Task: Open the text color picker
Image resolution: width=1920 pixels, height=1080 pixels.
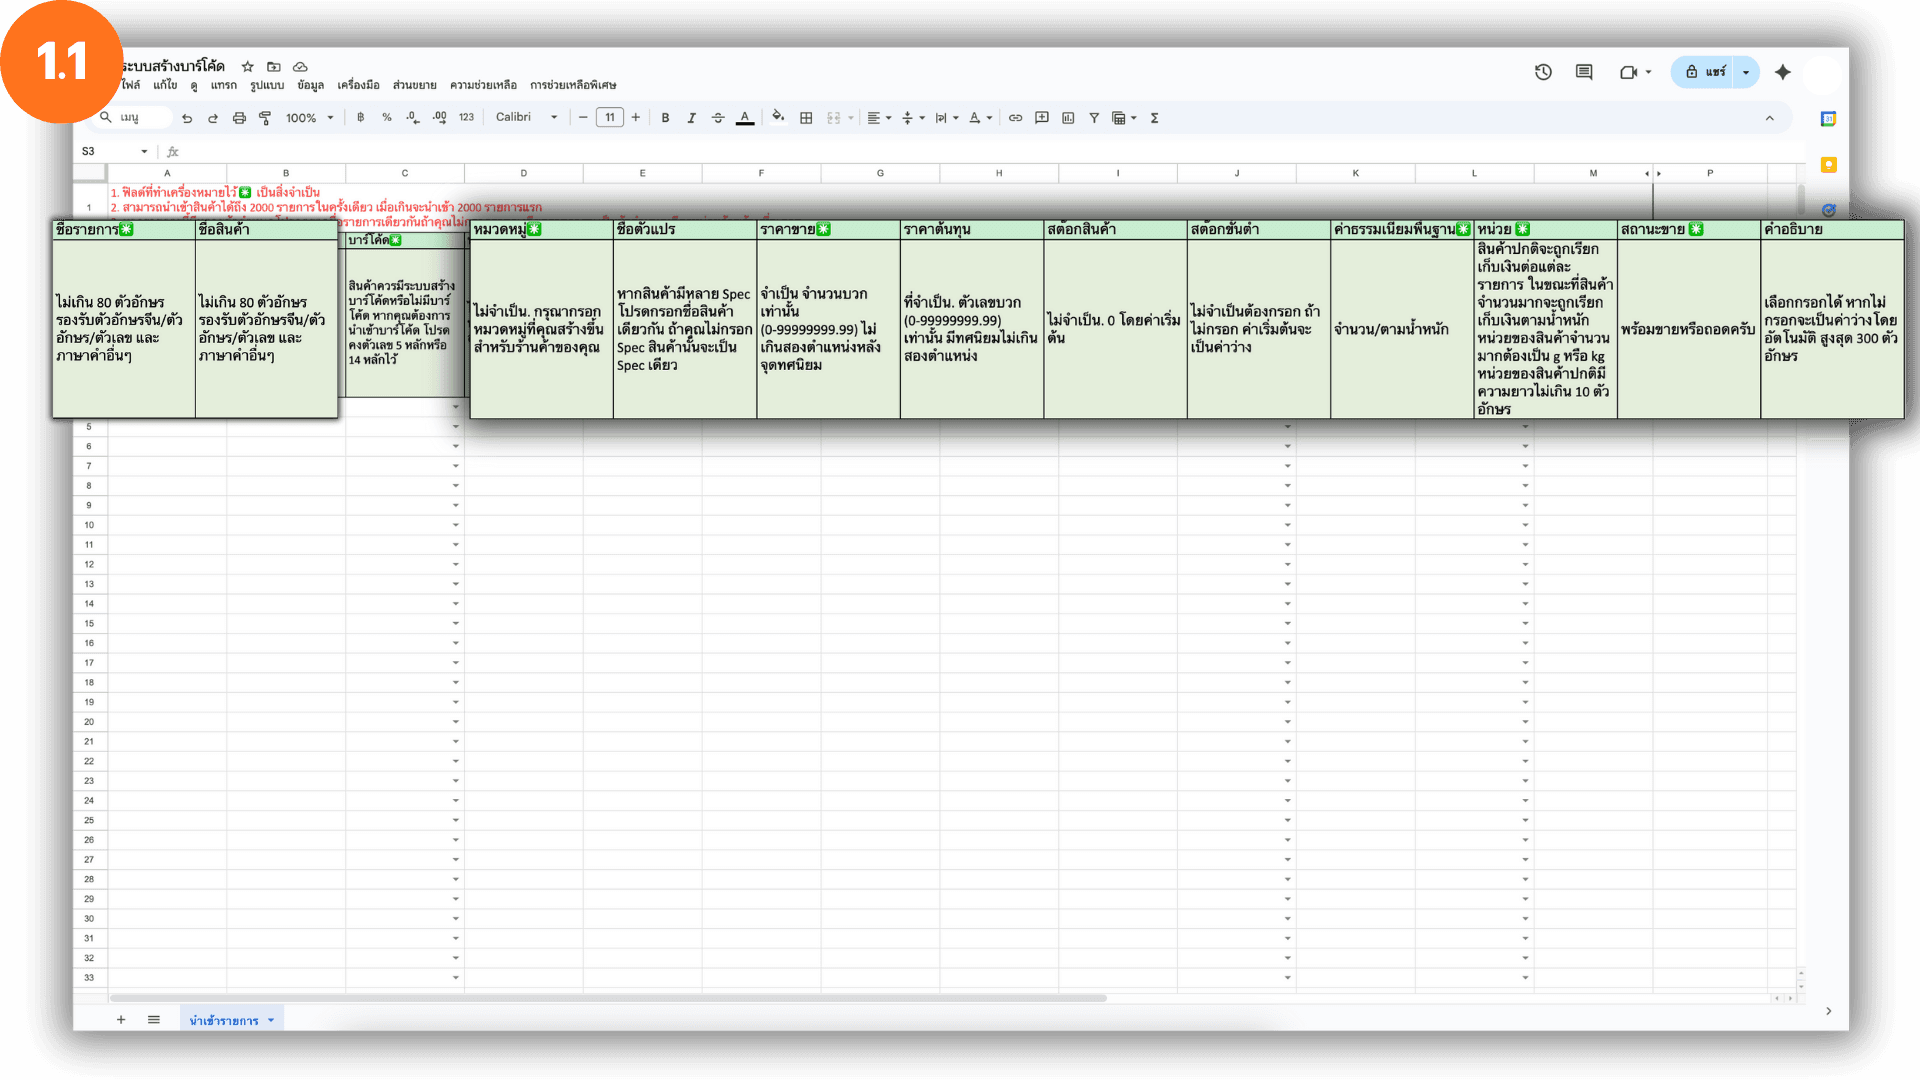Action: point(745,118)
